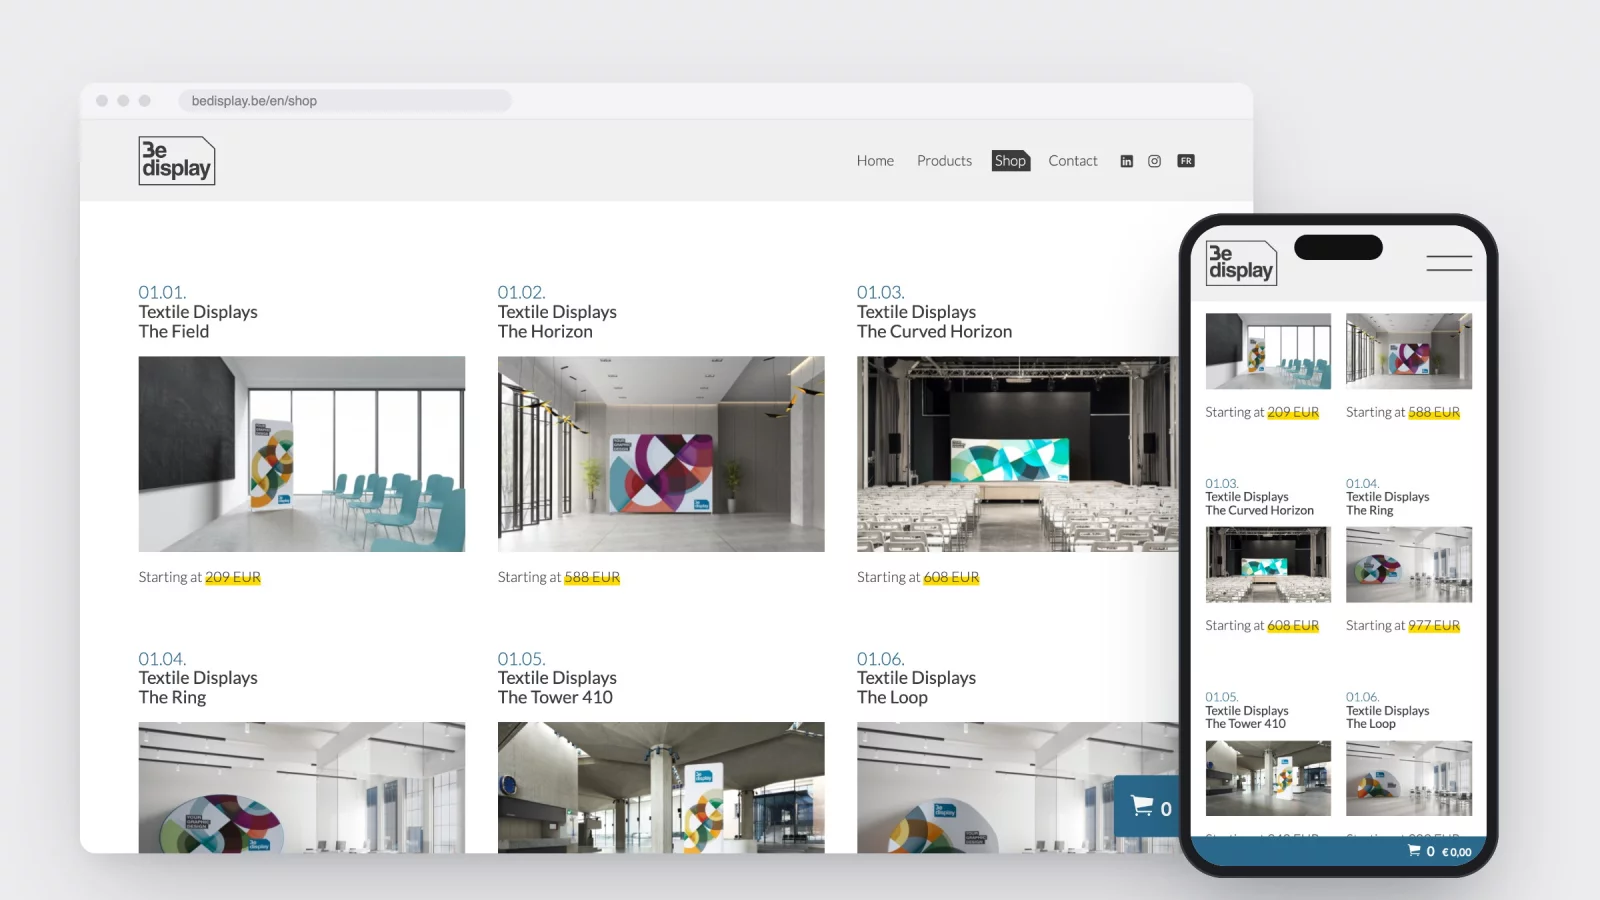Open Contact menu item
Screen dimensions: 1600x900
click(1073, 161)
